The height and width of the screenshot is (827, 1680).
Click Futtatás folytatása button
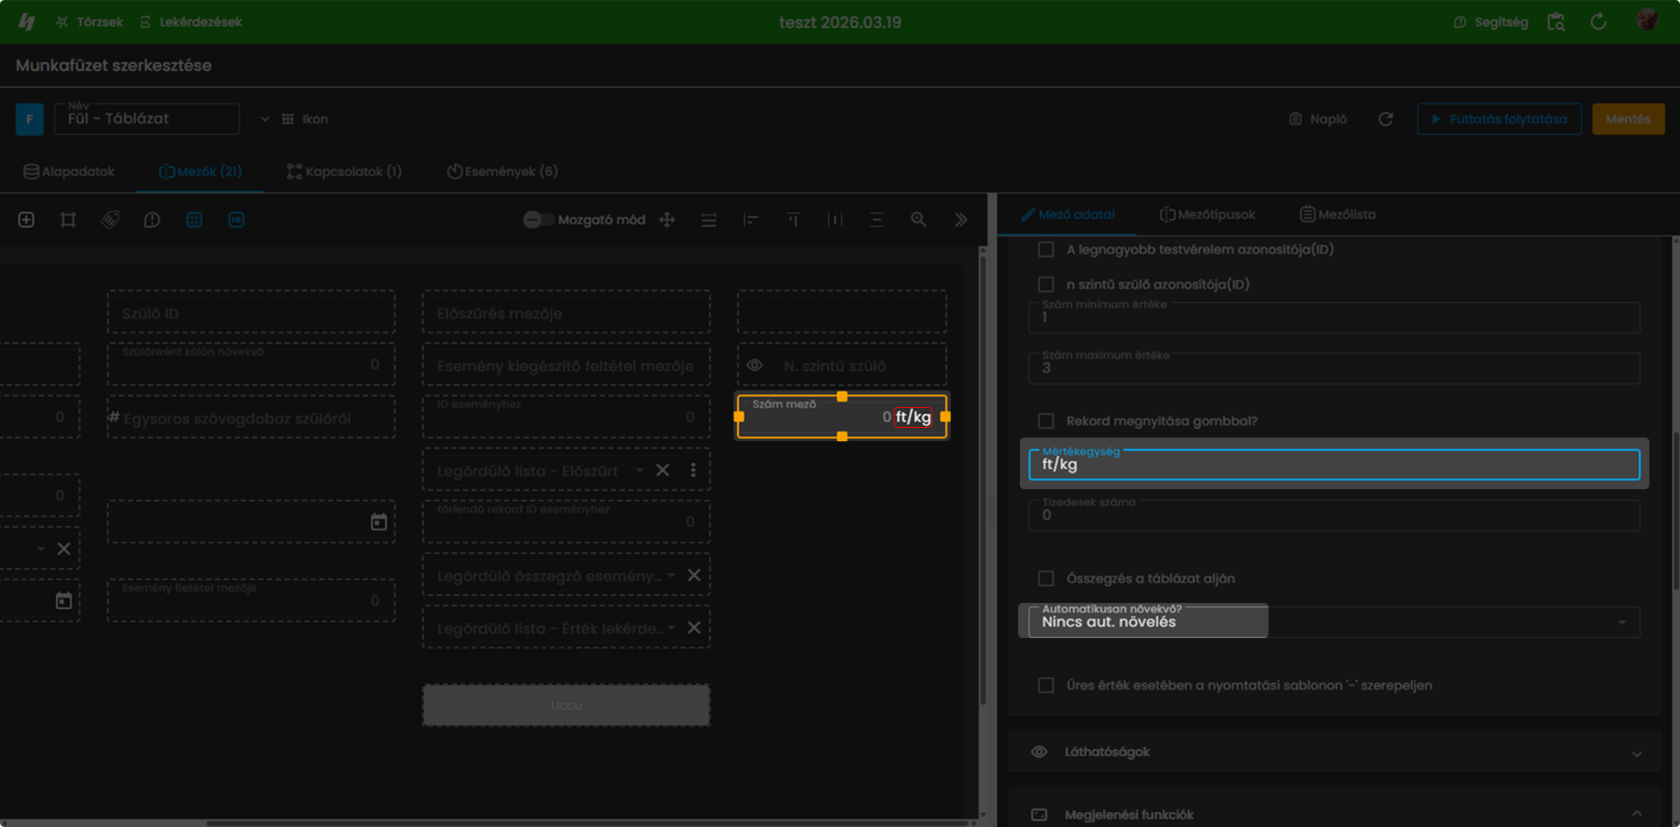click(x=1499, y=119)
